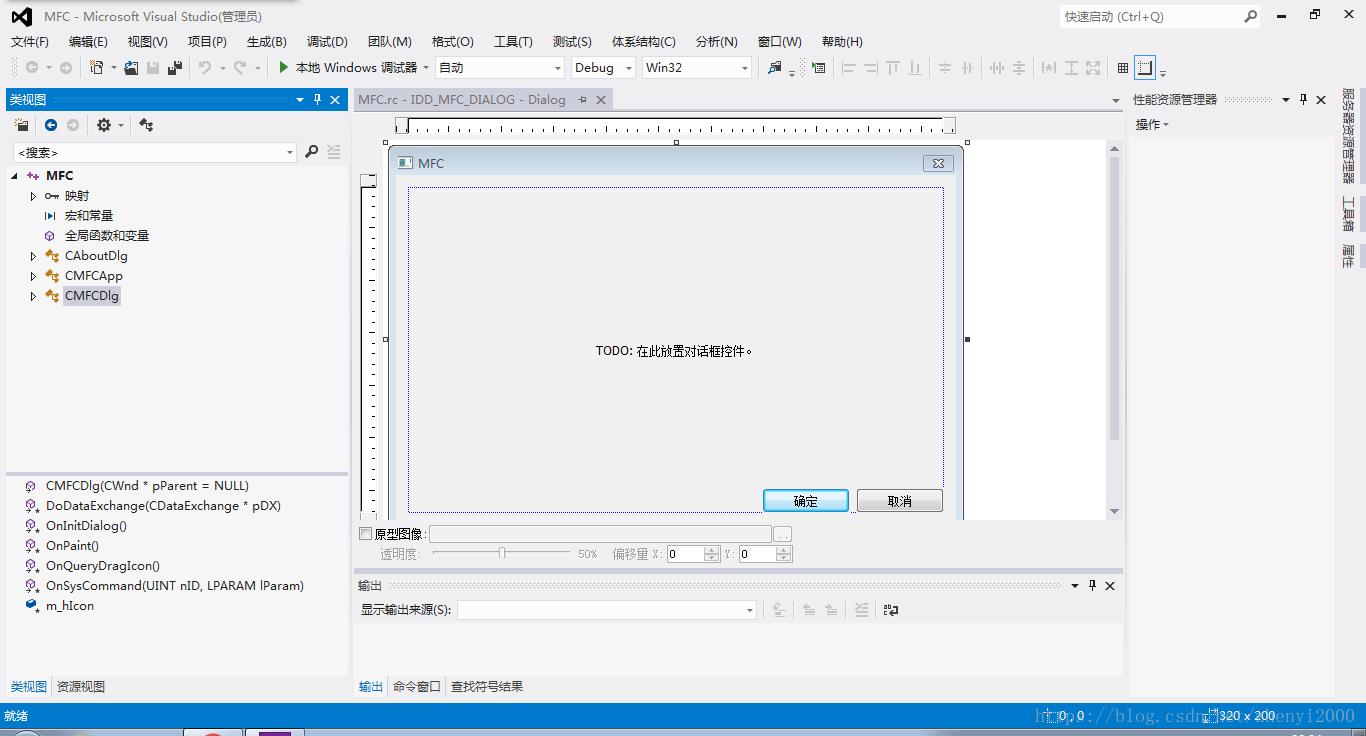Image resolution: width=1366 pixels, height=736 pixels.
Task: Close the 输出 panel
Action: (1110, 585)
